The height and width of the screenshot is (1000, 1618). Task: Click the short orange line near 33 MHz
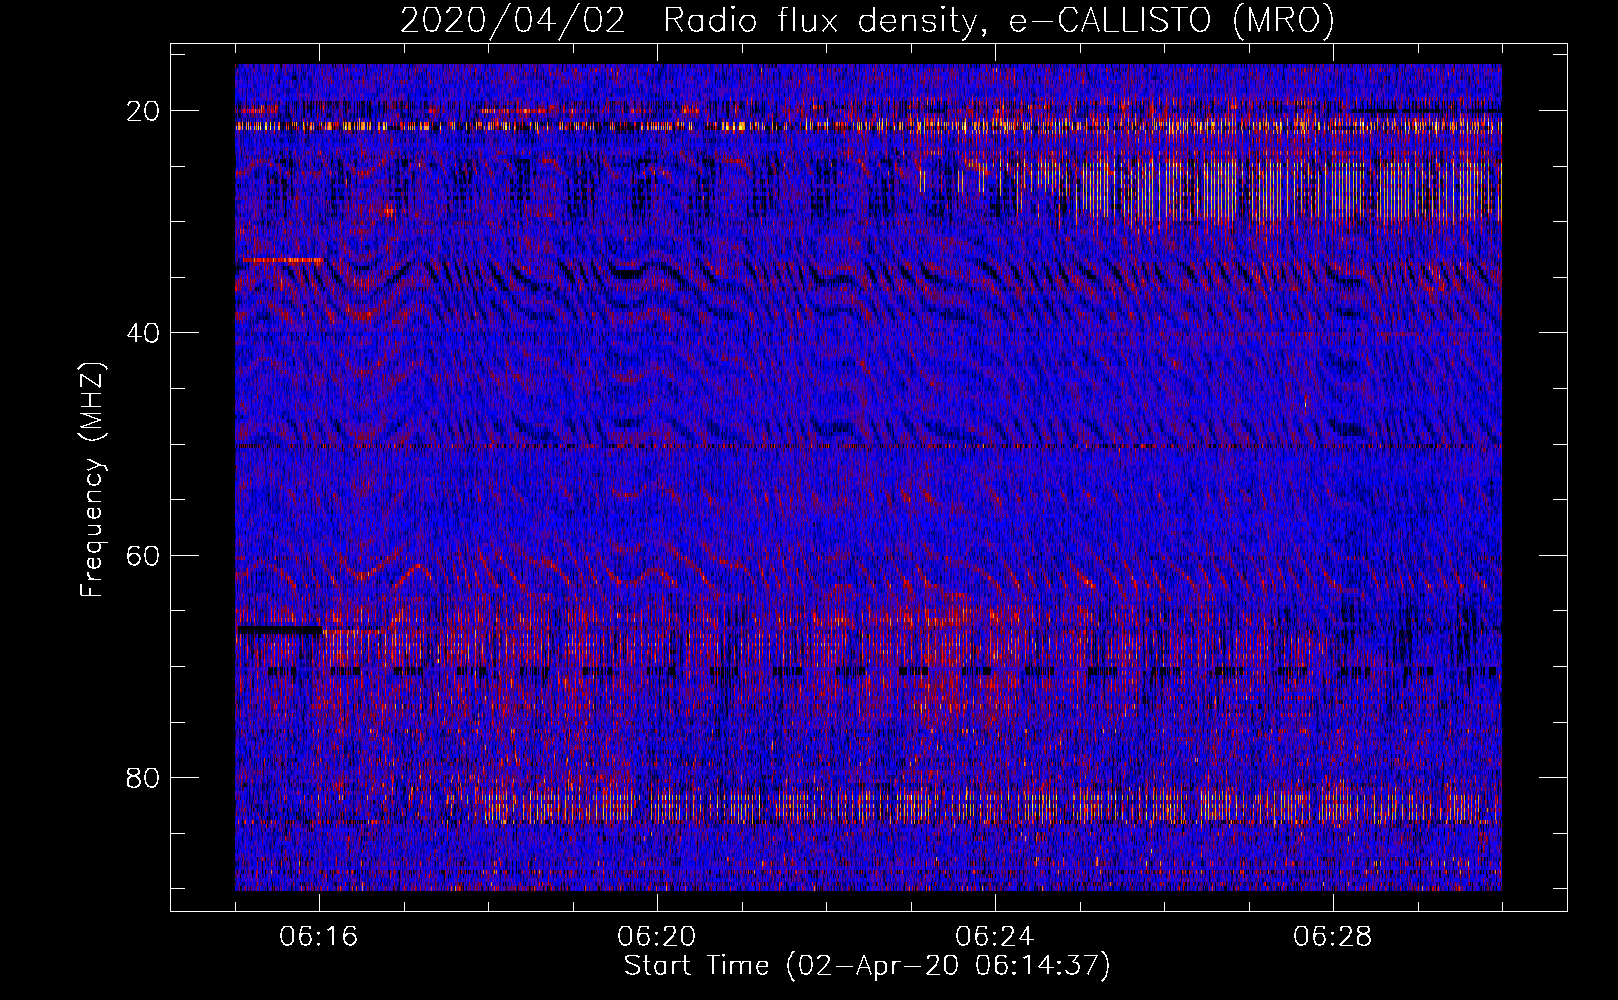(x=282, y=260)
